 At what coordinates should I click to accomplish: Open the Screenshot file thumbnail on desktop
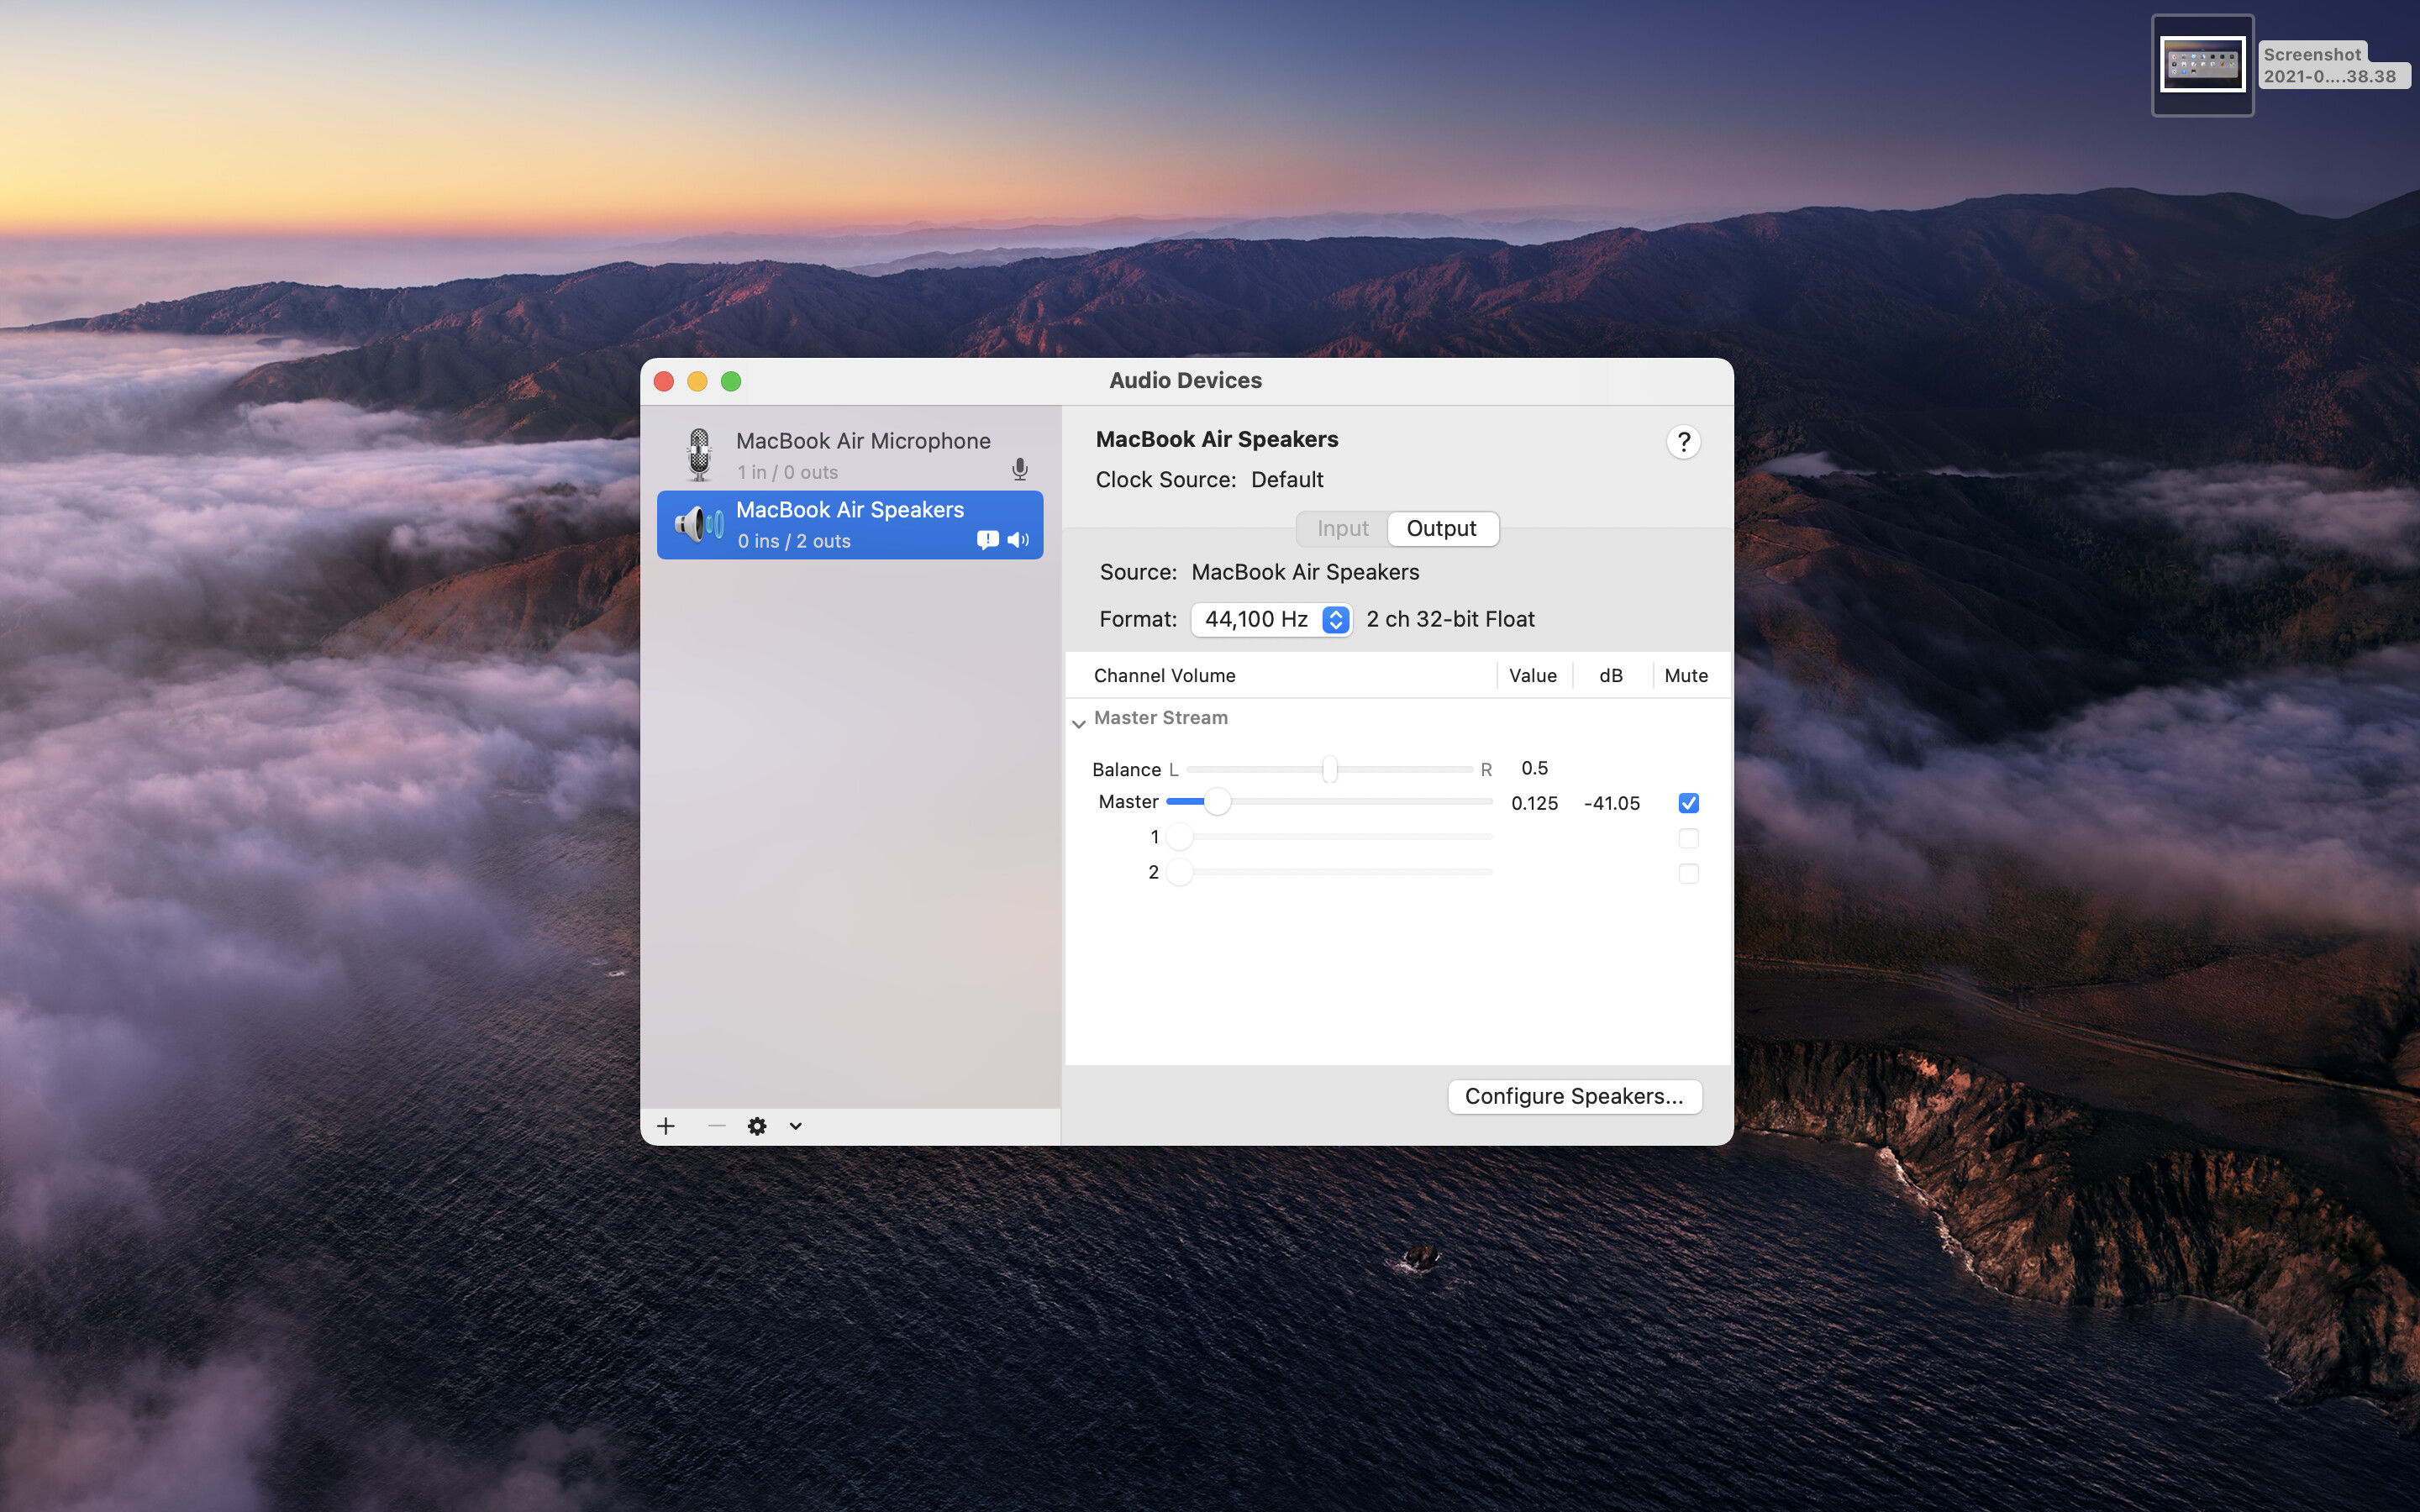2202,65
